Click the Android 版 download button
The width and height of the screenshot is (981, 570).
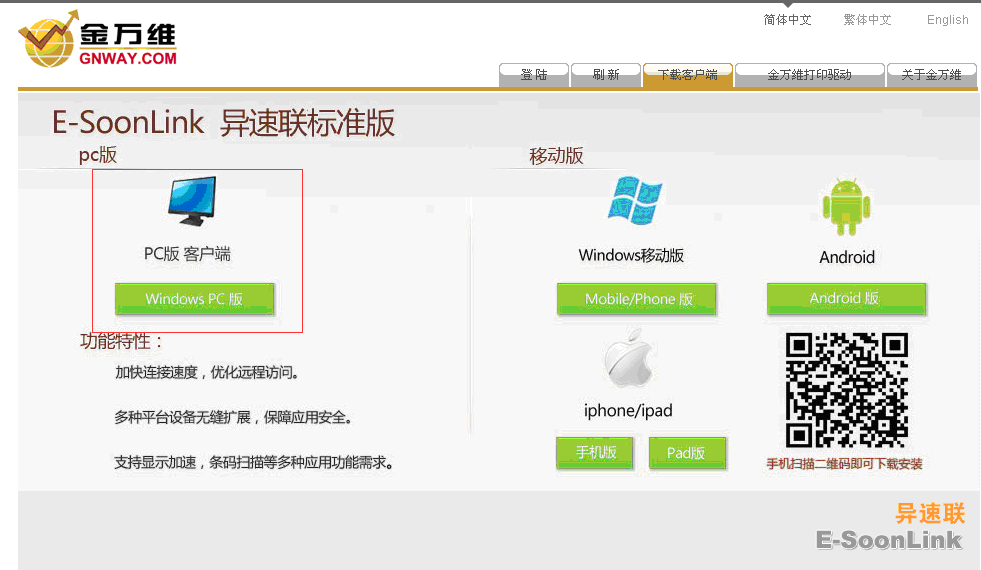tap(846, 298)
